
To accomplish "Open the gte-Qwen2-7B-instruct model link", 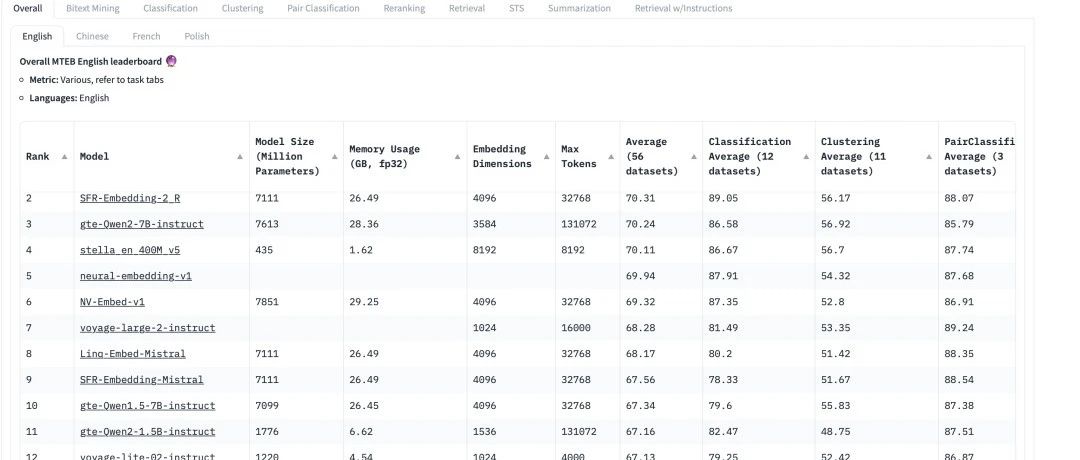I will pos(141,224).
